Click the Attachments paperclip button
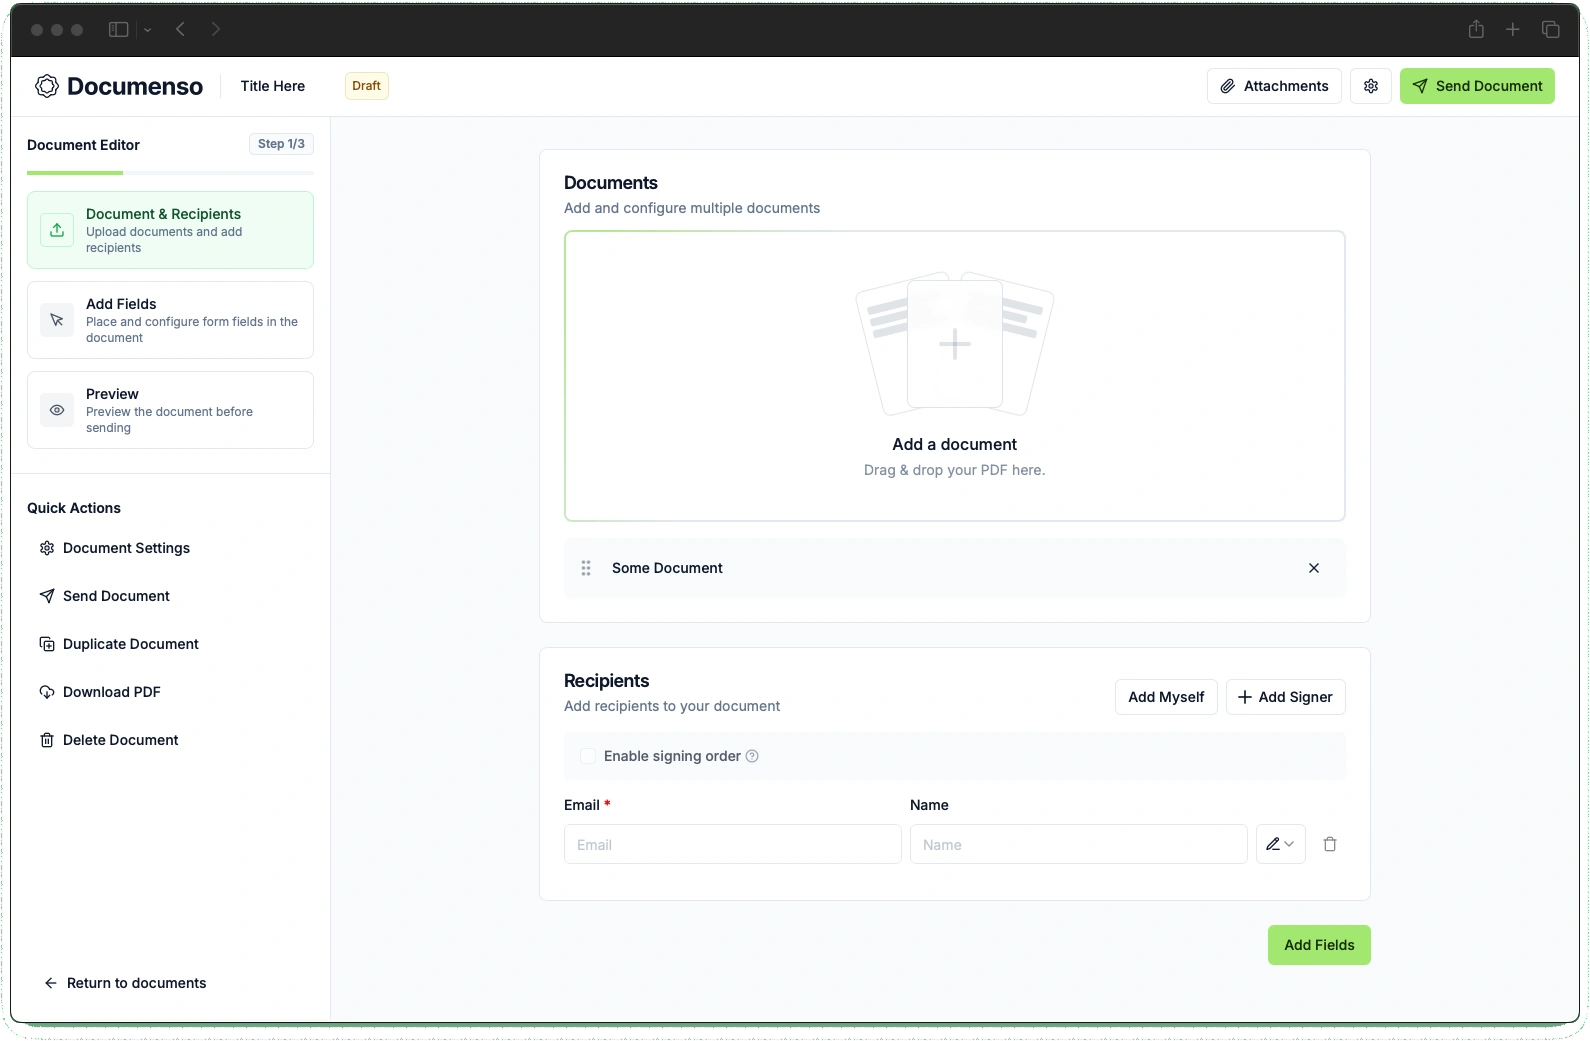 (x=1274, y=86)
